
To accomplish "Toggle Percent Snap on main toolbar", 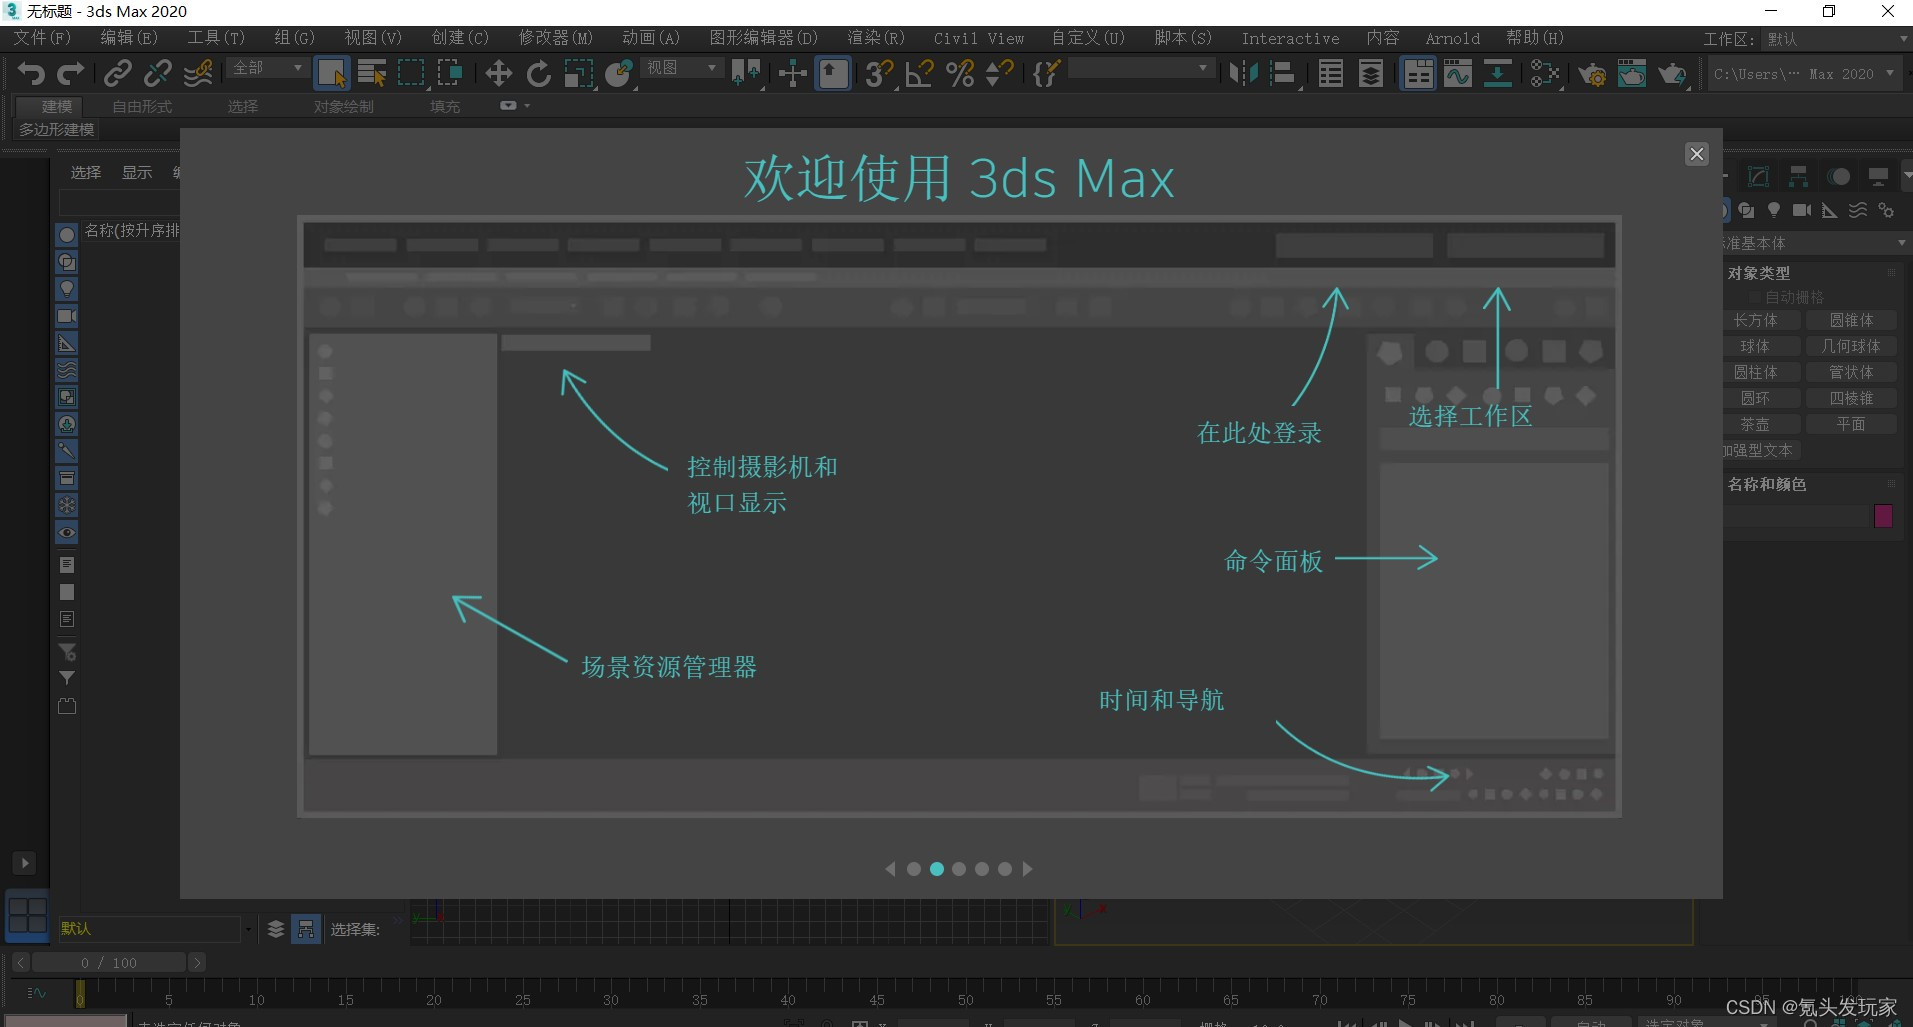I will coord(959,73).
